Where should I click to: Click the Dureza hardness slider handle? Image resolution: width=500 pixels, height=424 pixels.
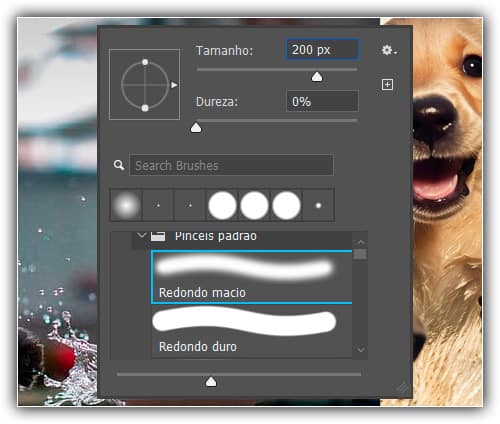coord(196,128)
